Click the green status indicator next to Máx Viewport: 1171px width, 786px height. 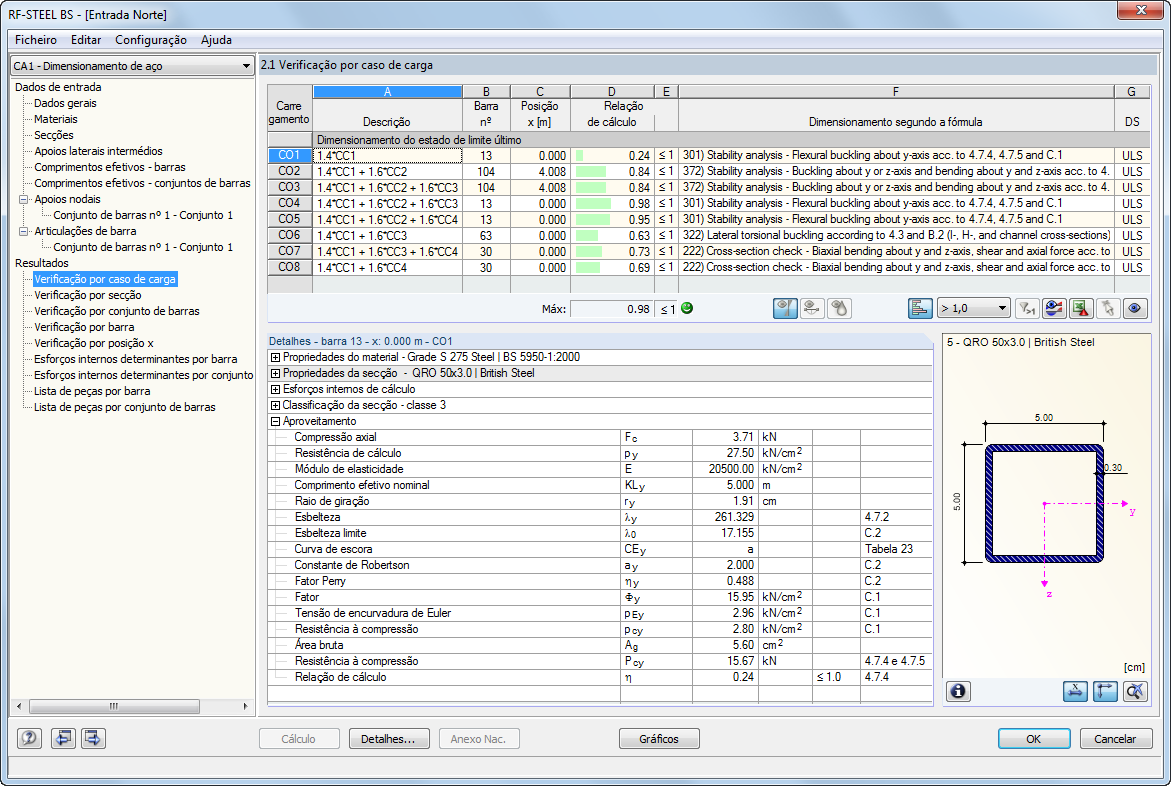pos(687,308)
